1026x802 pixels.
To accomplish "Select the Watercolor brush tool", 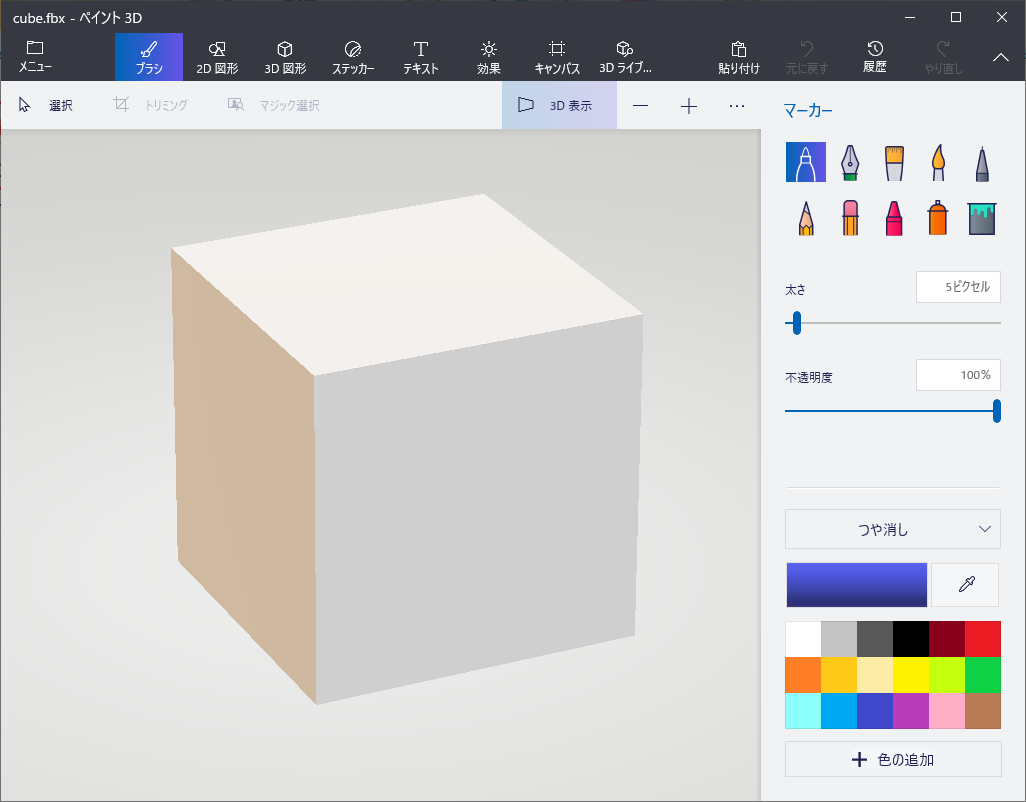I will (x=938, y=162).
